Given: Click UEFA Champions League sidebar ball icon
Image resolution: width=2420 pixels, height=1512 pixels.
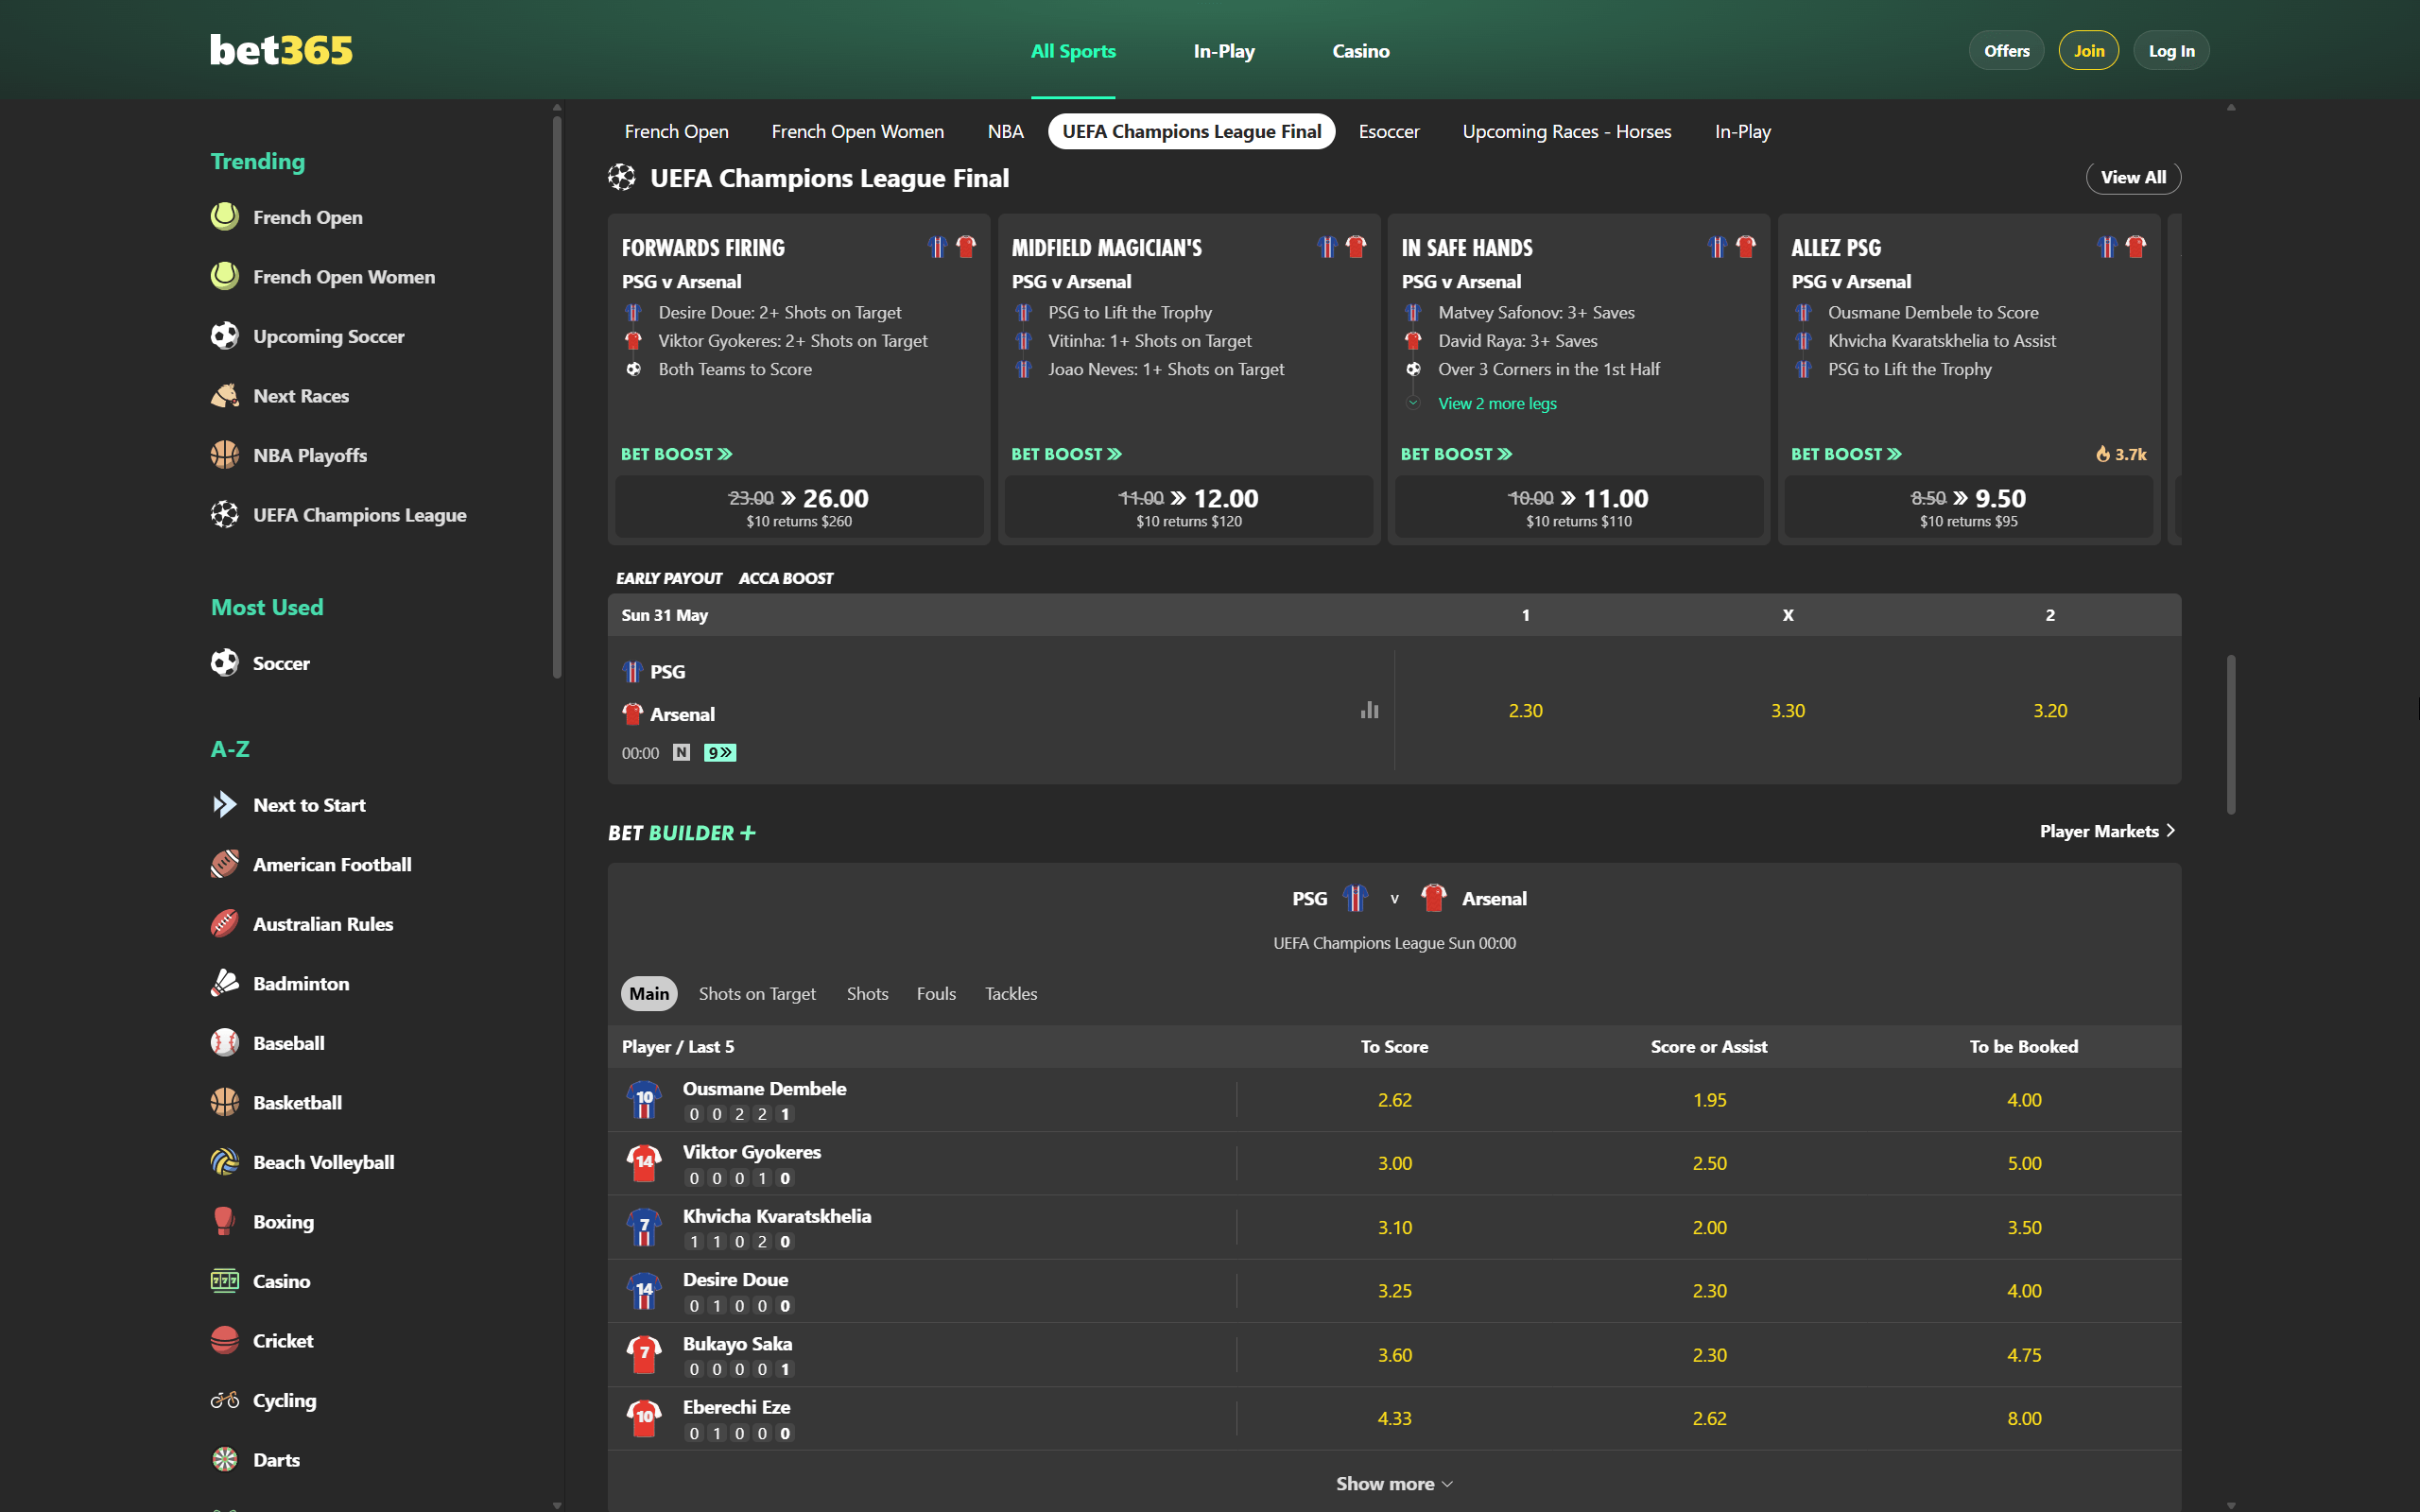Looking at the screenshot, I should pyautogui.click(x=225, y=514).
